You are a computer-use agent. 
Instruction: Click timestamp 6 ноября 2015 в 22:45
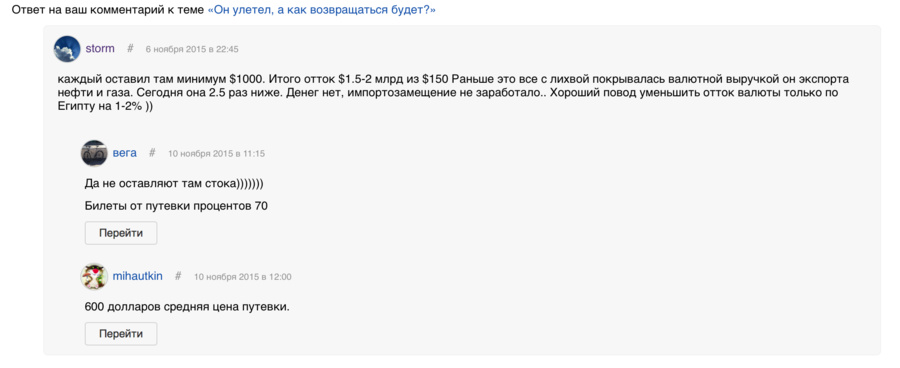tap(192, 49)
